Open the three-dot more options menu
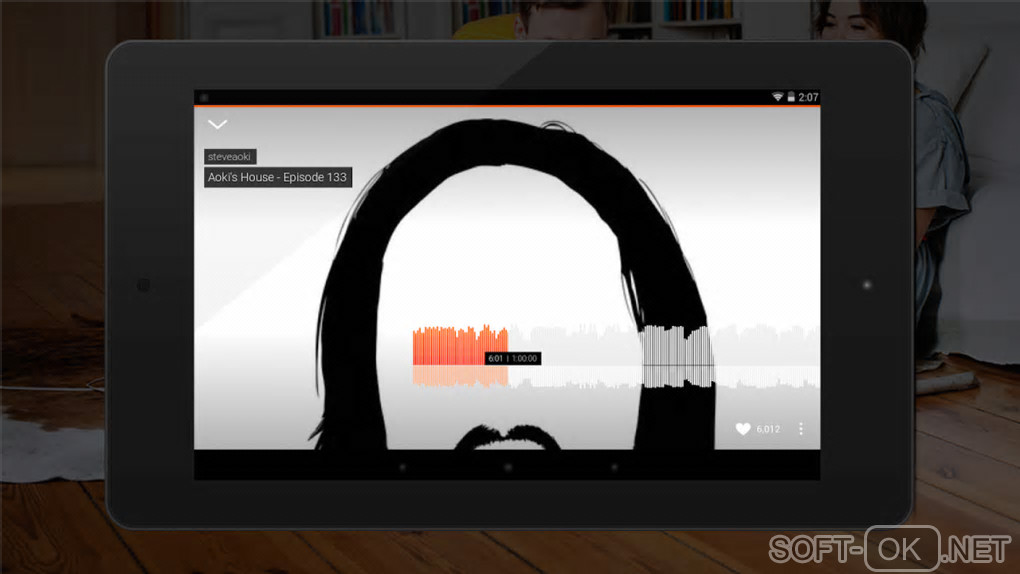The height and width of the screenshot is (574, 1020). pos(801,429)
